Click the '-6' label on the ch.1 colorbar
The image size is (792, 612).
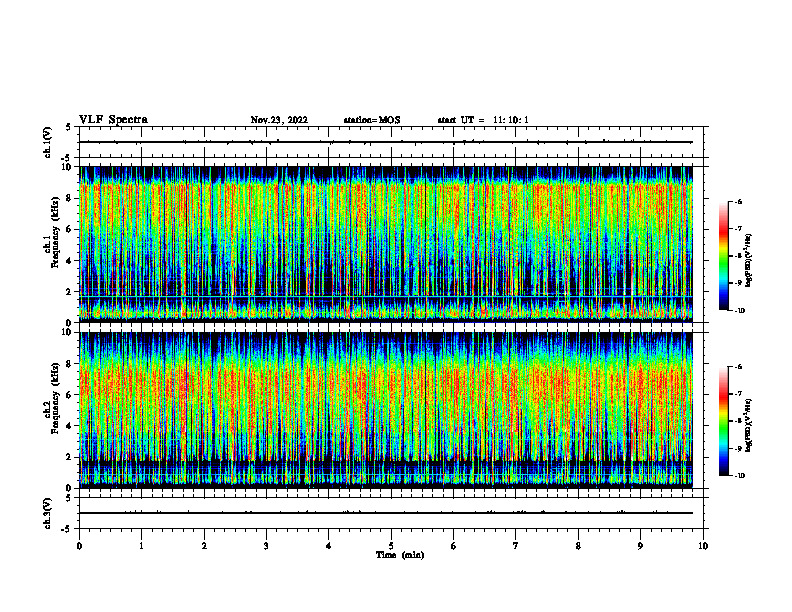[738, 201]
